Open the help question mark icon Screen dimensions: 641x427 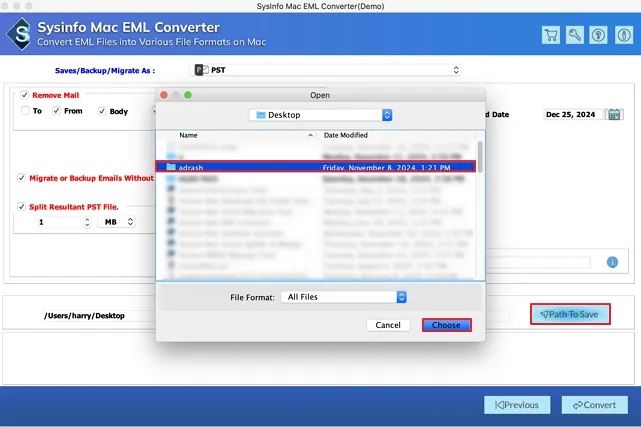click(598, 35)
